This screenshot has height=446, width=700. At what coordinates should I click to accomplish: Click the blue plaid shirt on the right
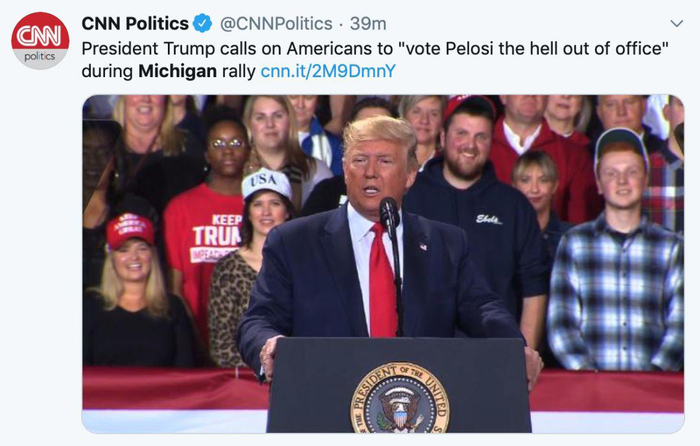tap(614, 285)
